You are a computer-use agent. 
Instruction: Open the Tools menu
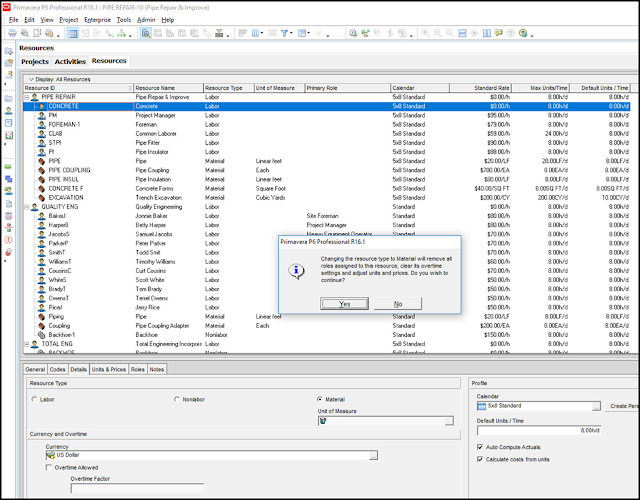coord(124,20)
